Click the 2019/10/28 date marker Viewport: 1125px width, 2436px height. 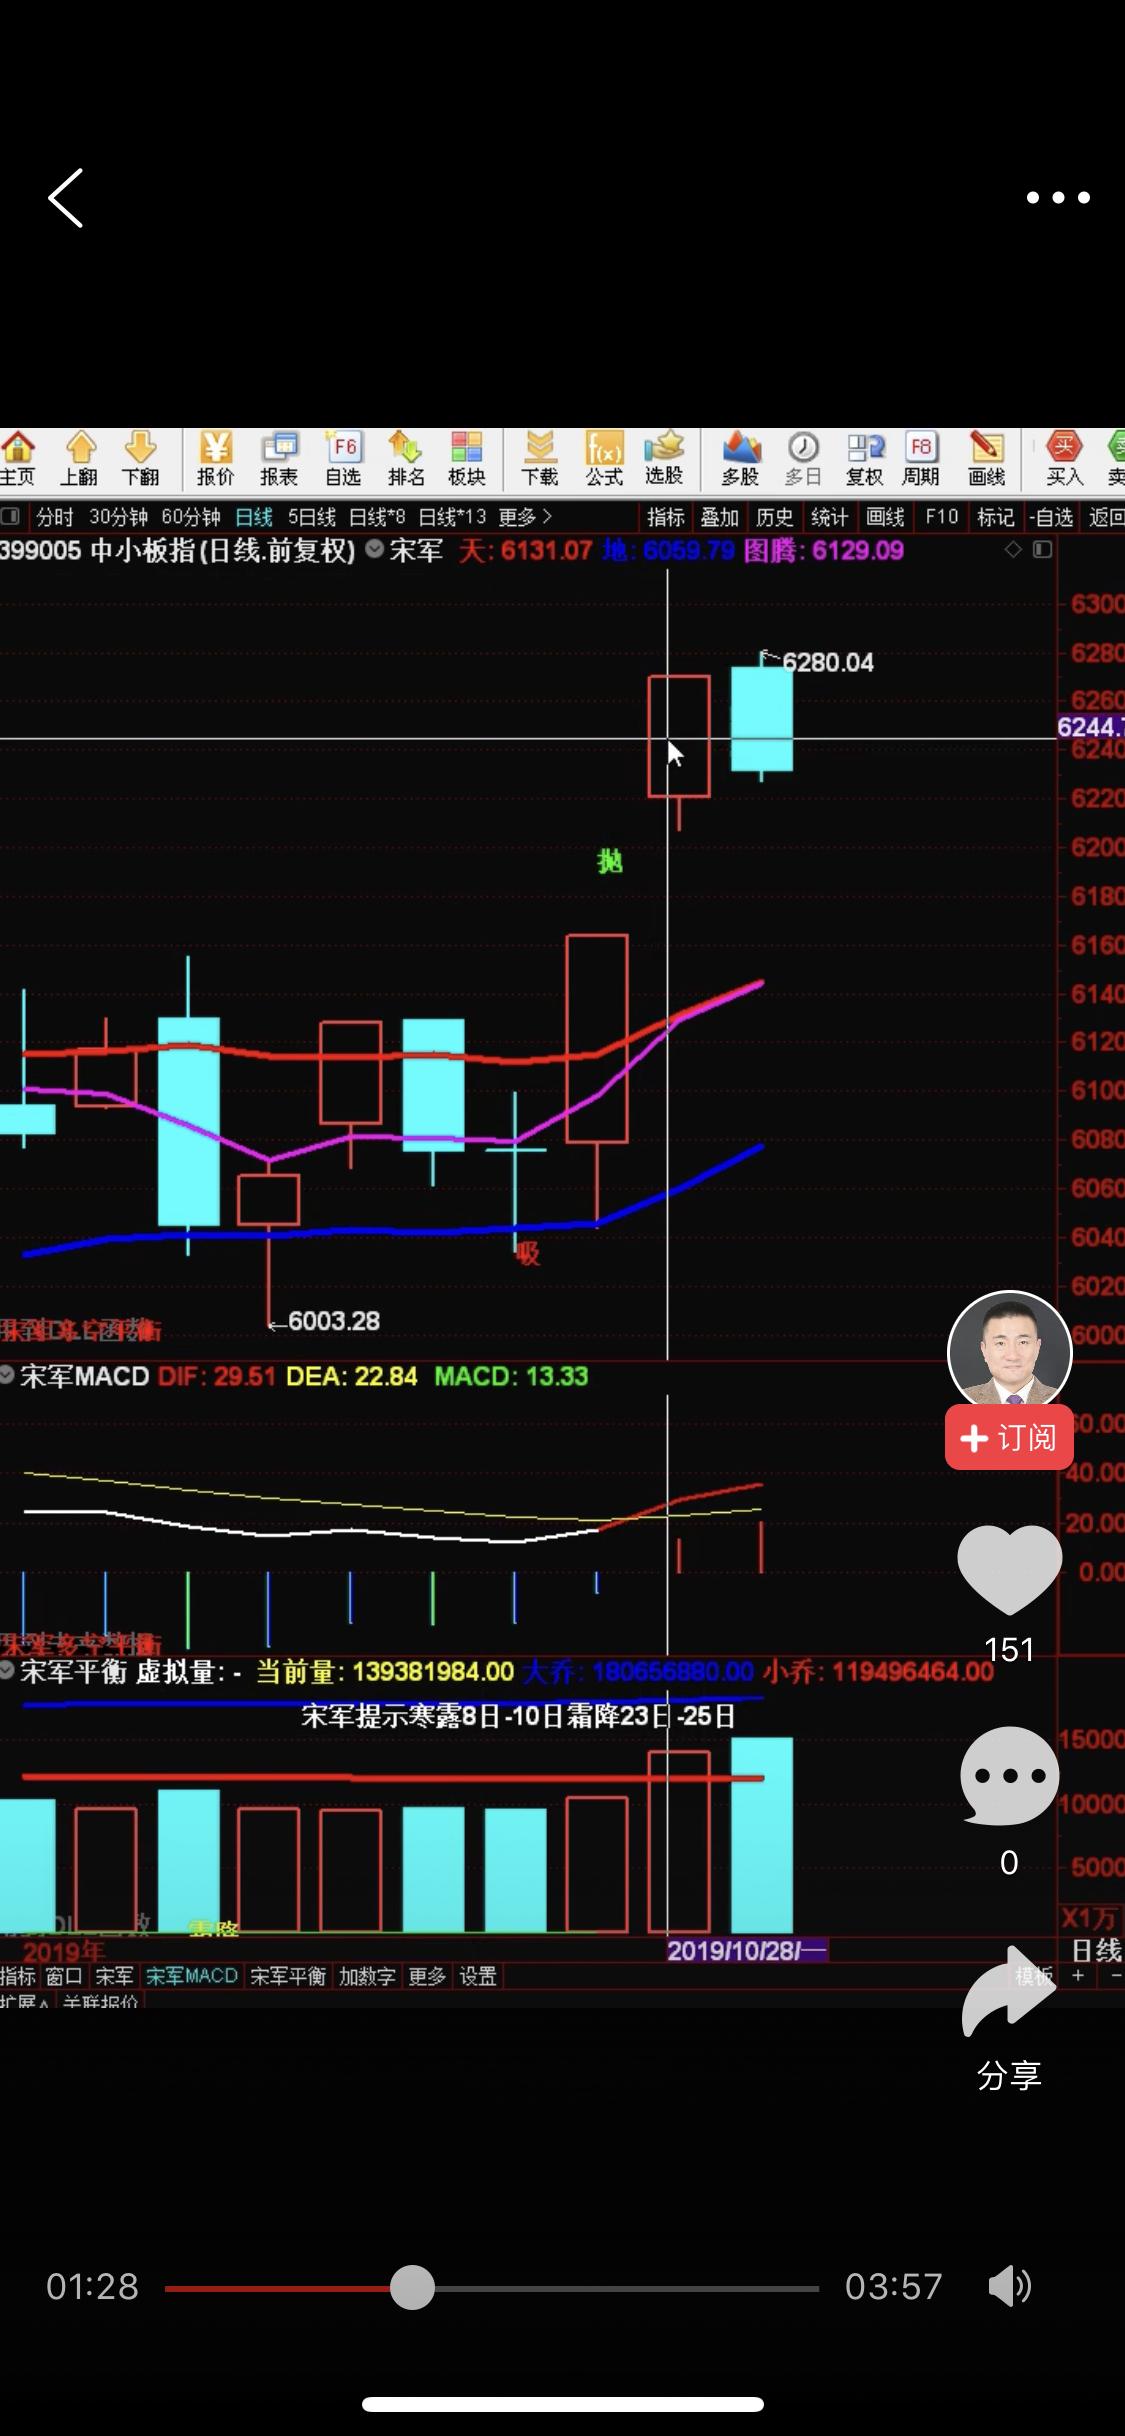click(x=747, y=1950)
